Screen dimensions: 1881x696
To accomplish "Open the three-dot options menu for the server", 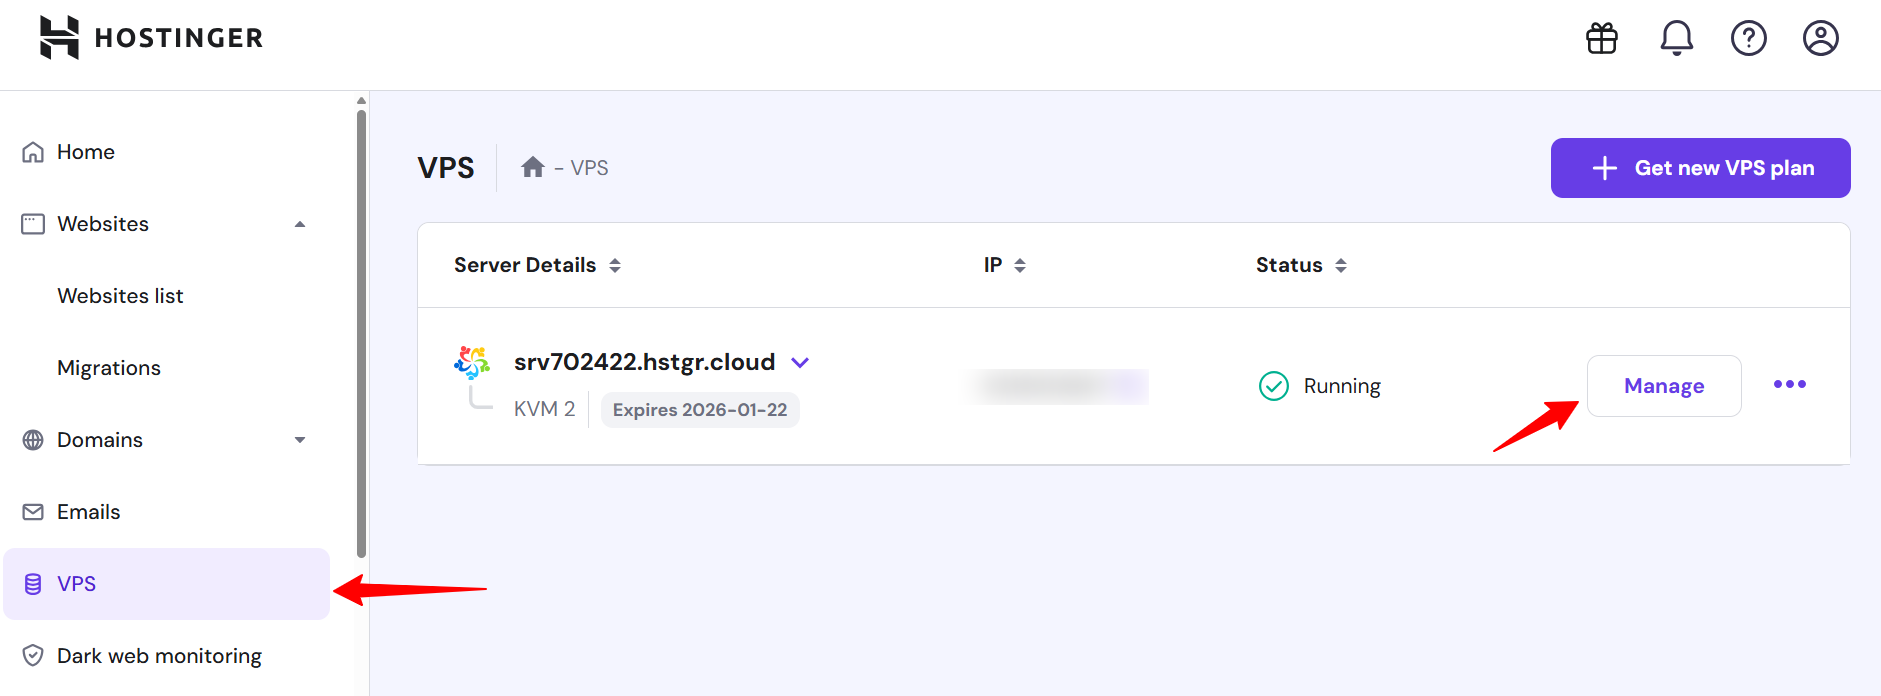I will [1789, 384].
